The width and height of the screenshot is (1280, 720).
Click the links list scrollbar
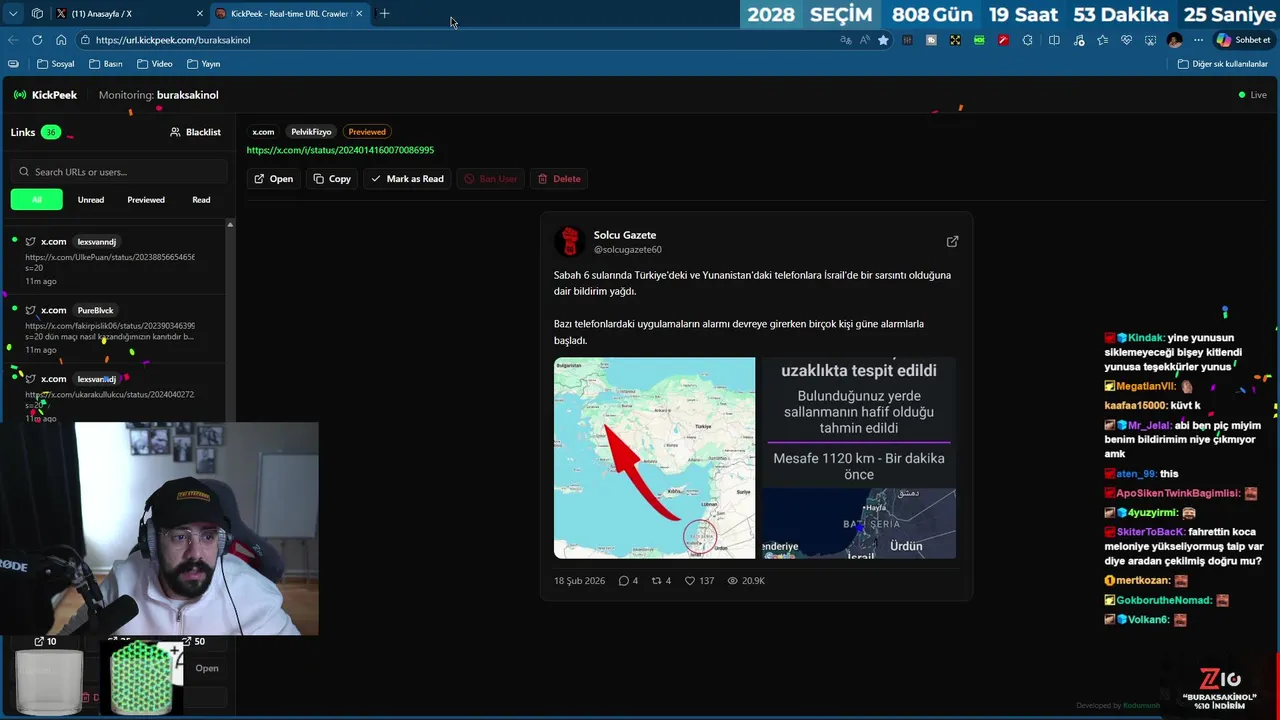click(x=230, y=320)
